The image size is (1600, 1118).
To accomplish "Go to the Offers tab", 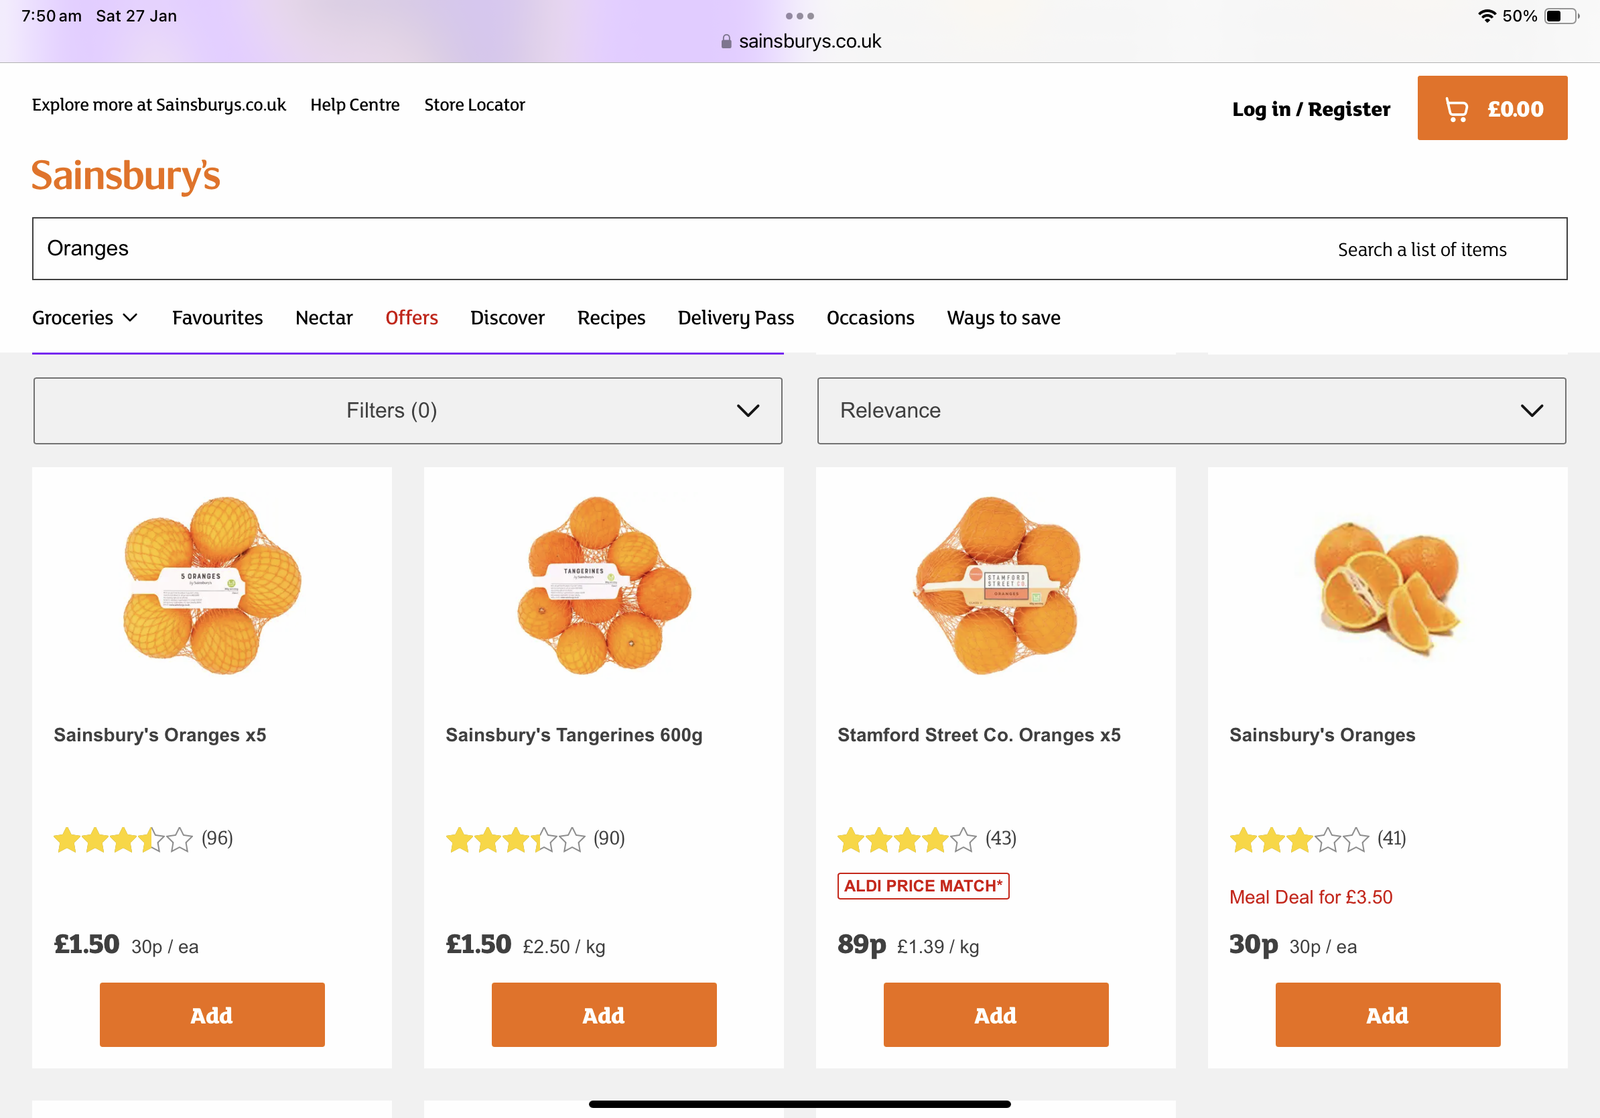I will coord(412,318).
